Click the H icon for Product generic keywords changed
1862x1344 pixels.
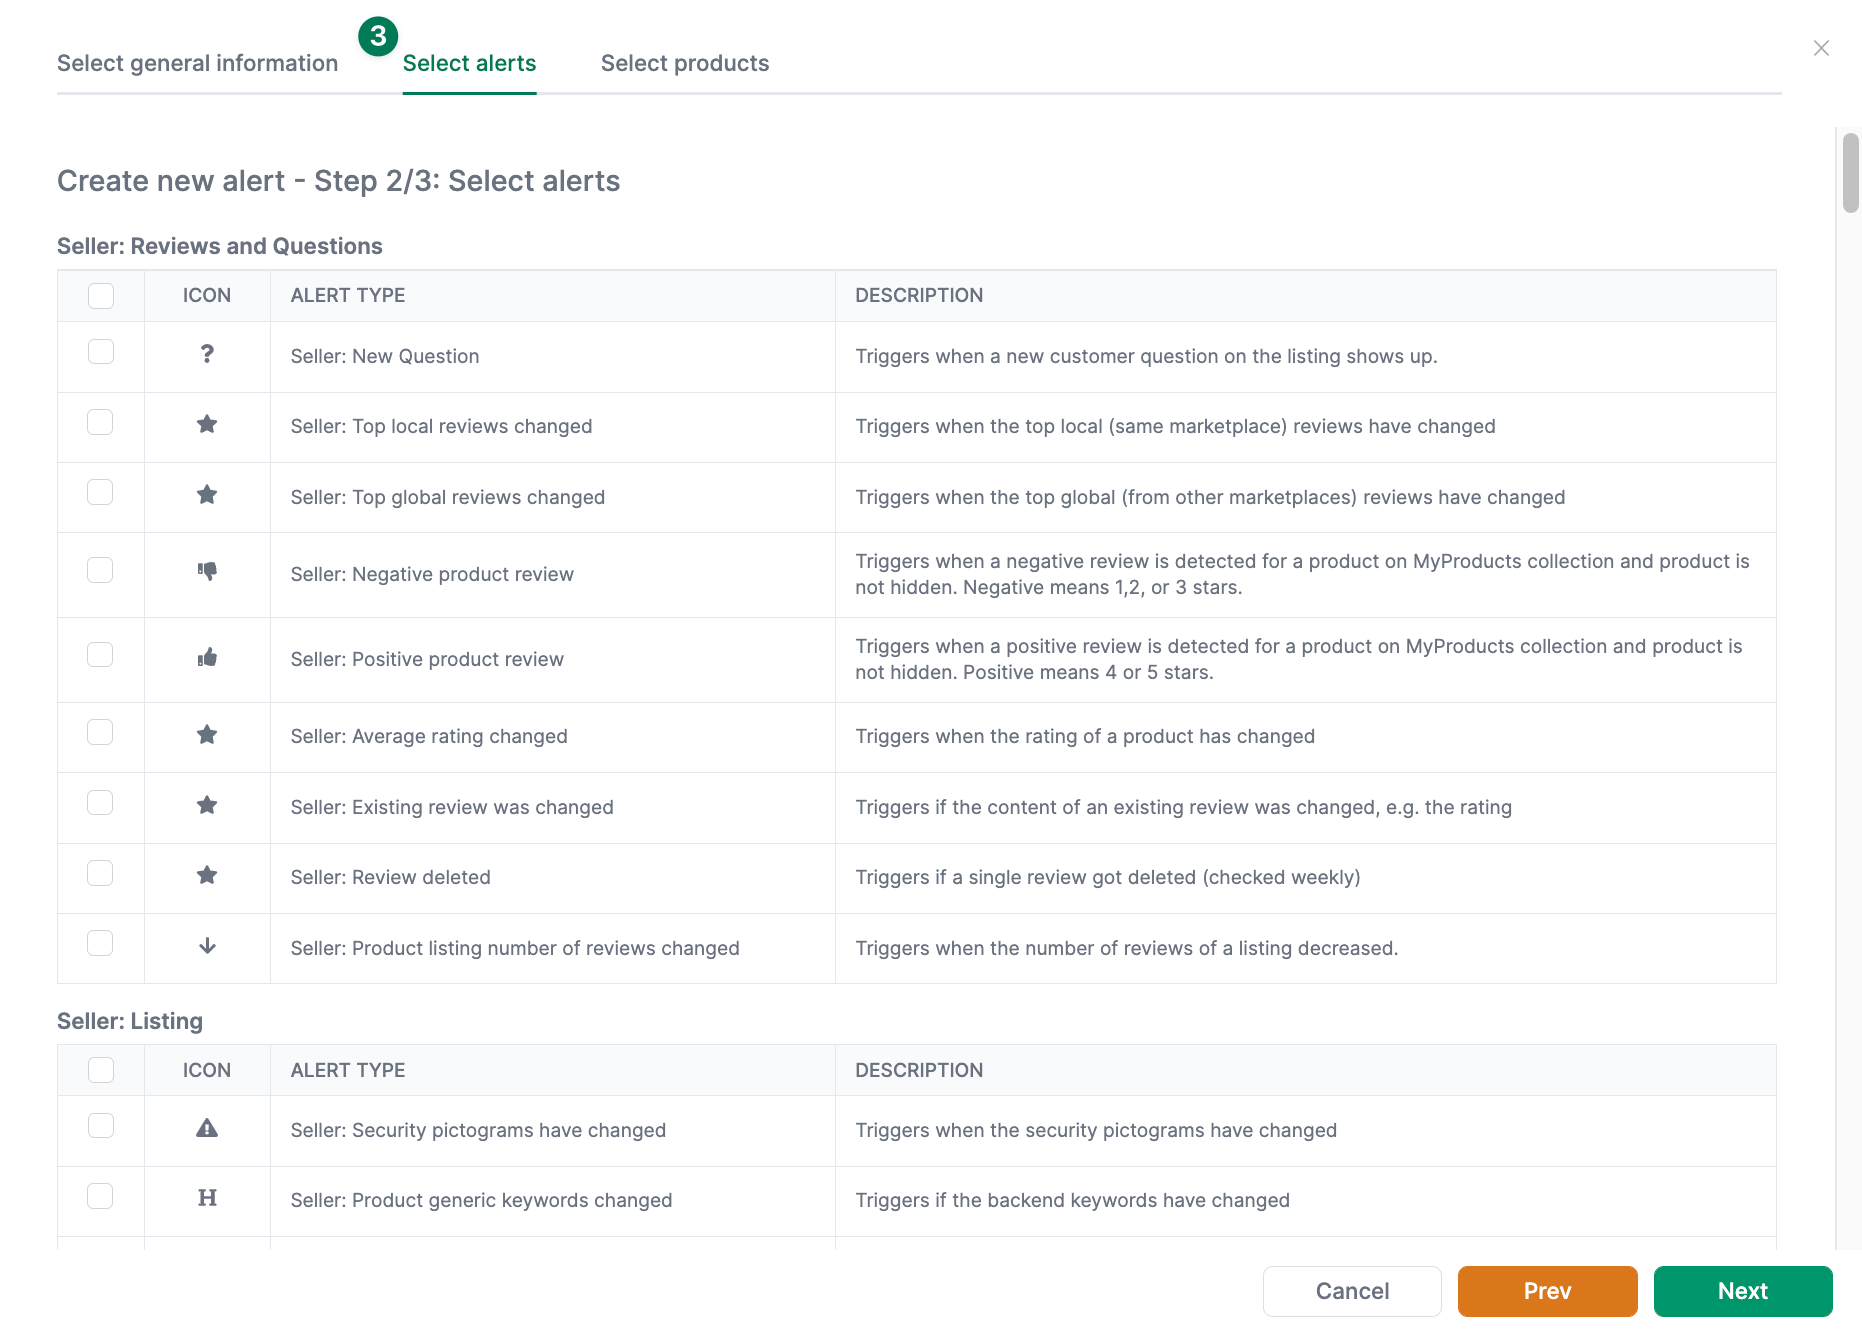coord(207,1197)
